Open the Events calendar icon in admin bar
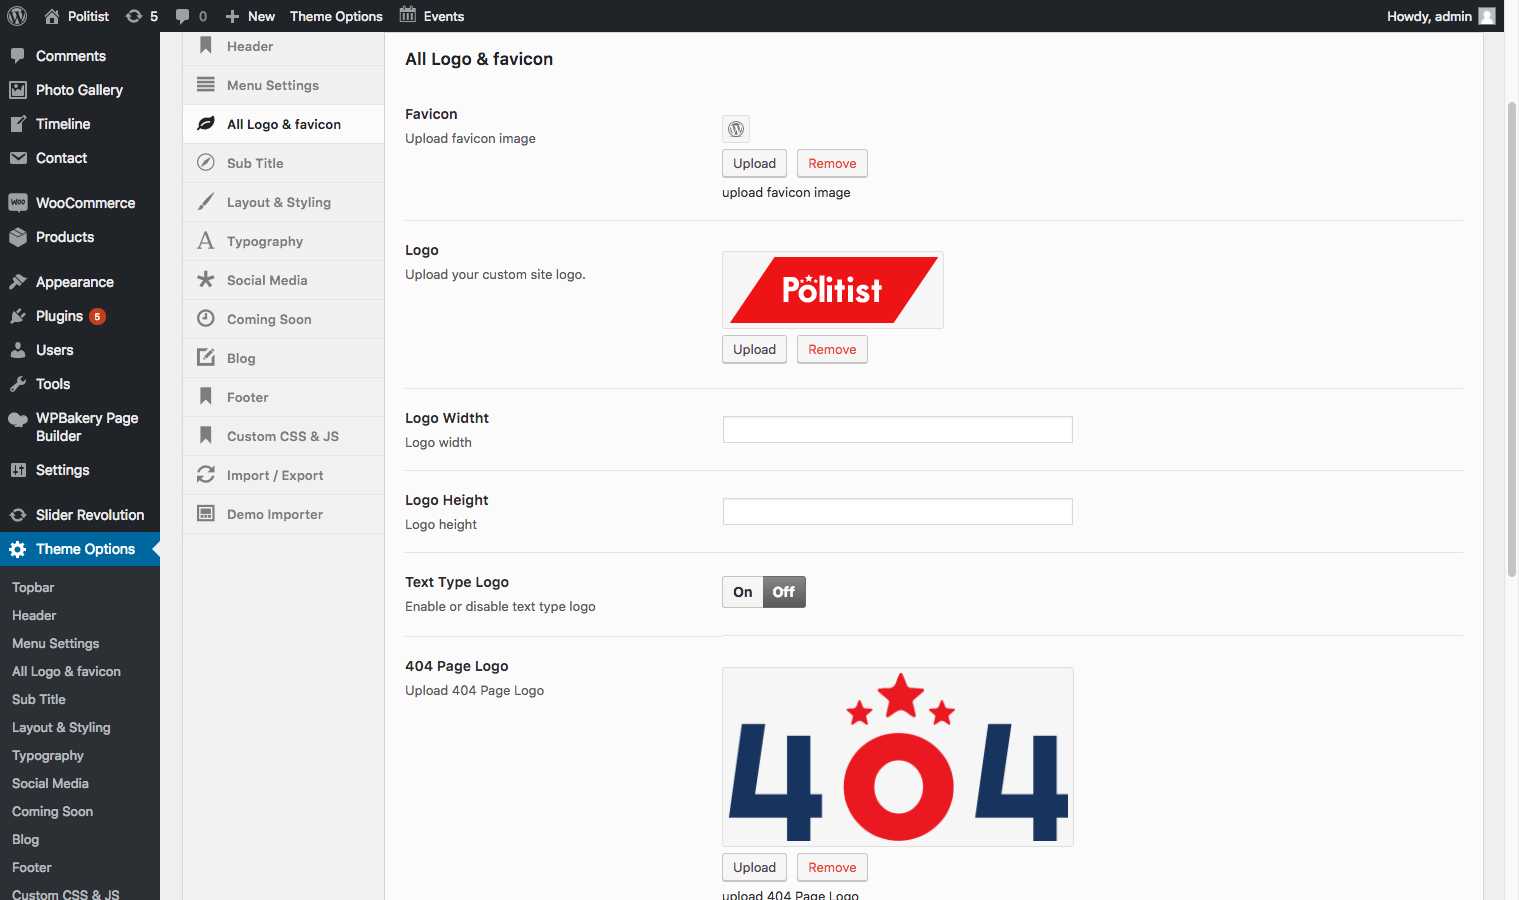The width and height of the screenshot is (1519, 900). (408, 15)
